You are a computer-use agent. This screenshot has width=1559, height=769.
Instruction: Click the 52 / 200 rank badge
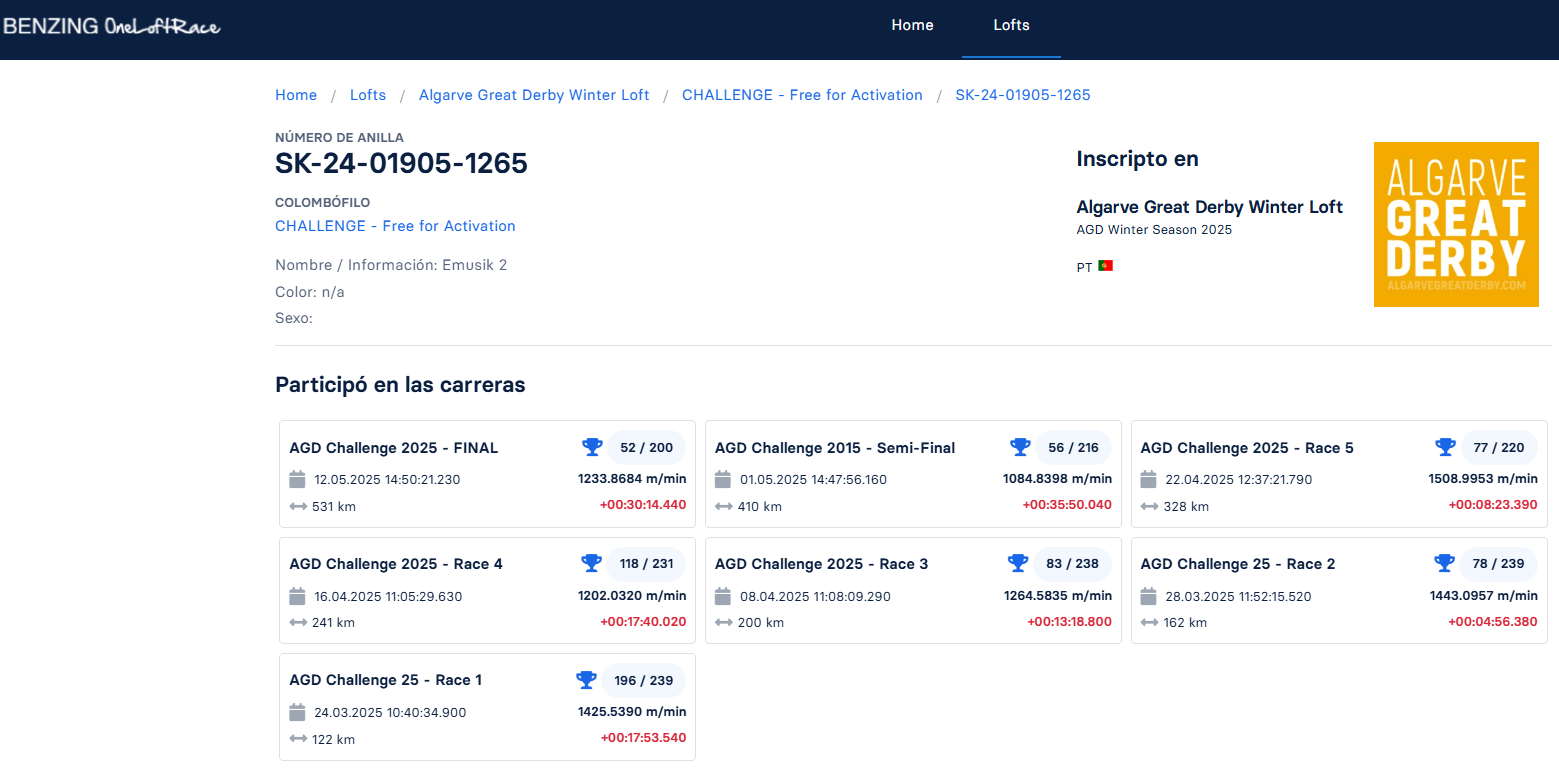(647, 447)
